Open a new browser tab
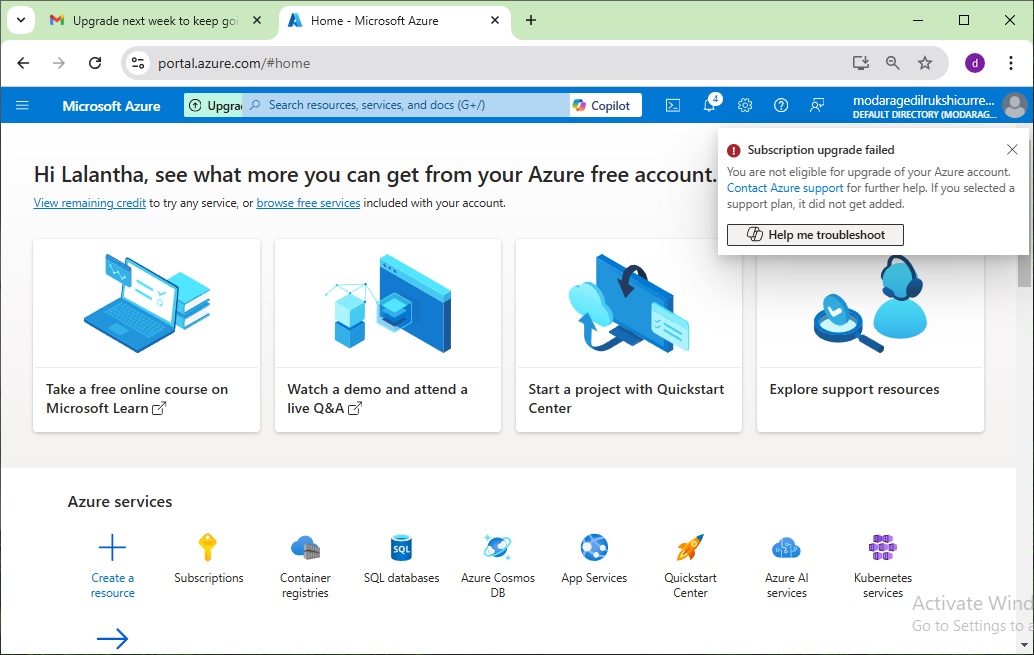Image resolution: width=1034 pixels, height=655 pixels. pyautogui.click(x=531, y=20)
